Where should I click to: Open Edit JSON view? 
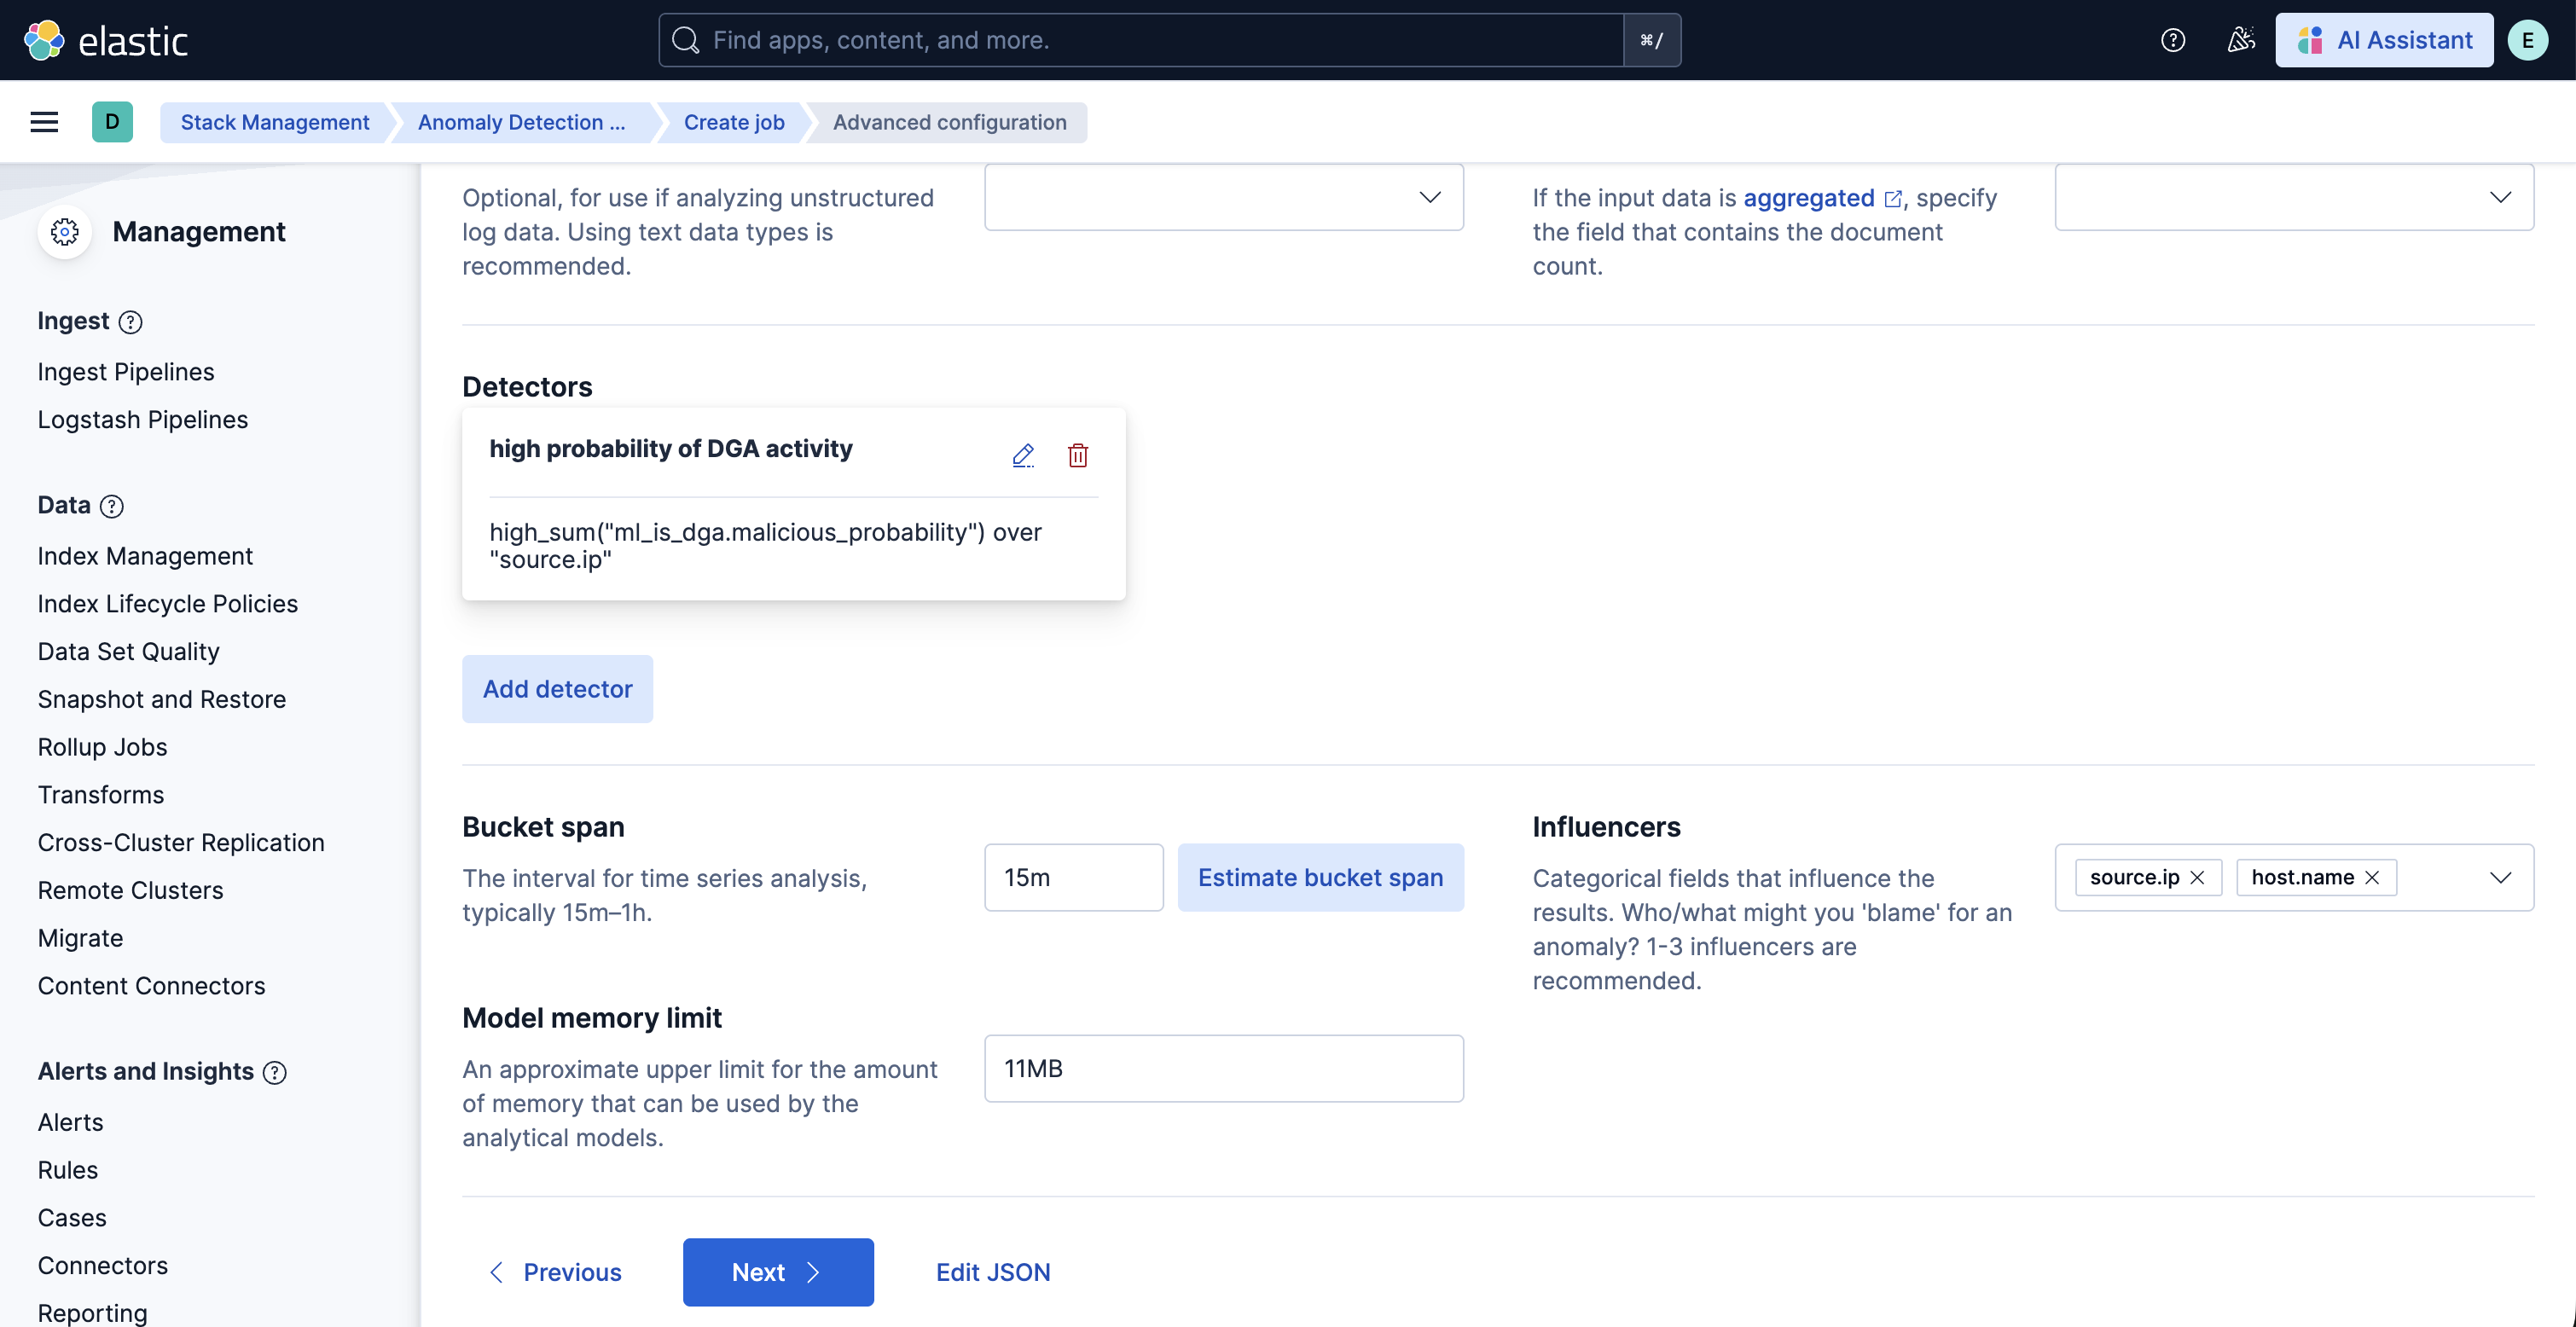[992, 1272]
